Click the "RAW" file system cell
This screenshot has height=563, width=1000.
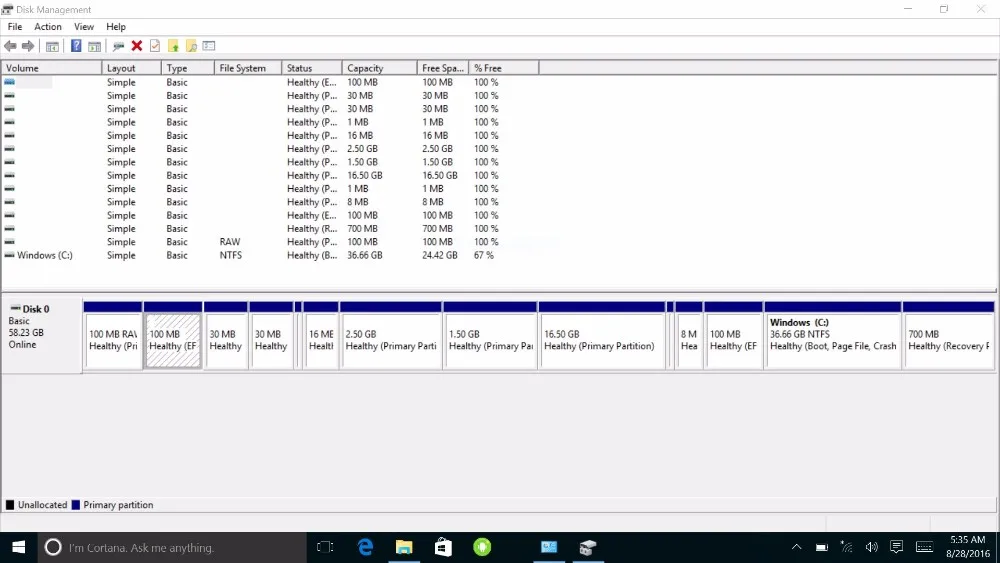tap(230, 242)
